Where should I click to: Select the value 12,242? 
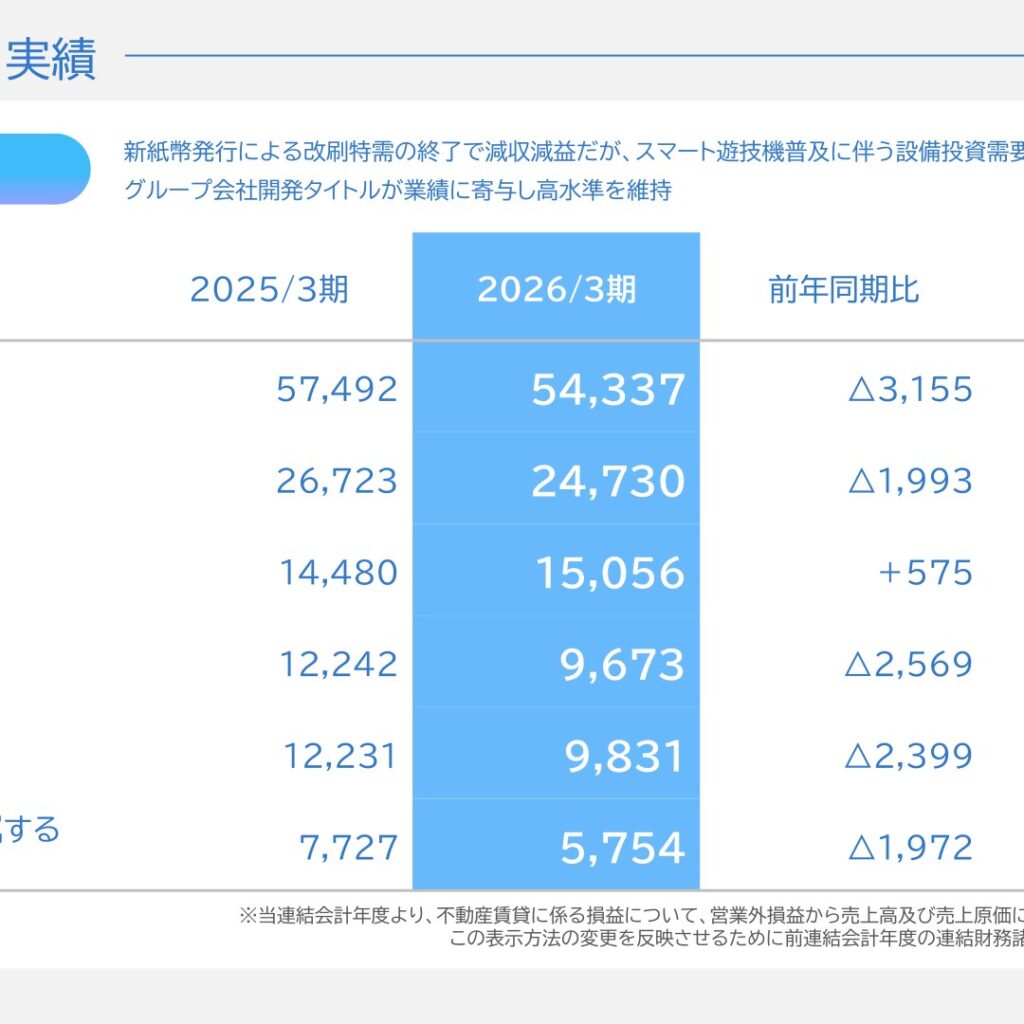(x=338, y=665)
